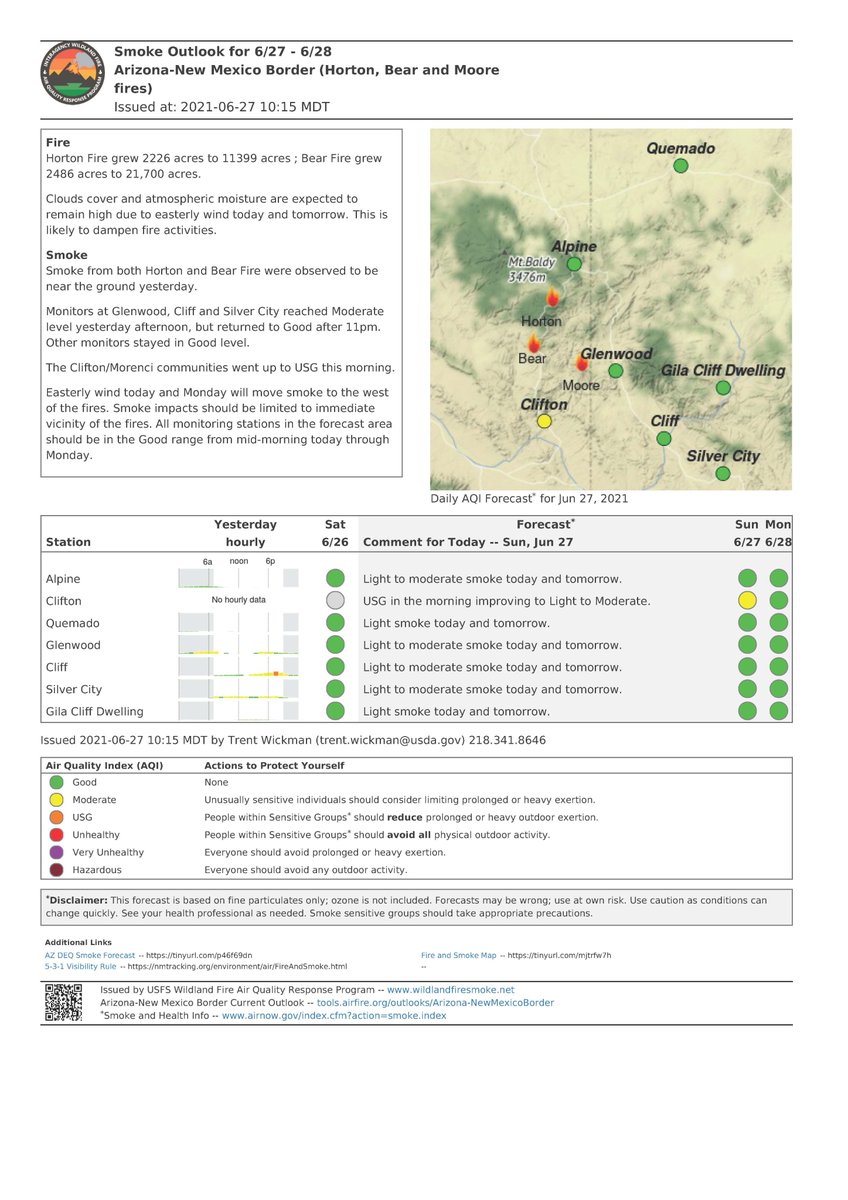Click Glenwood's Sat 6/26 AQI circle
The width and height of the screenshot is (848, 1200).
(x=335, y=645)
